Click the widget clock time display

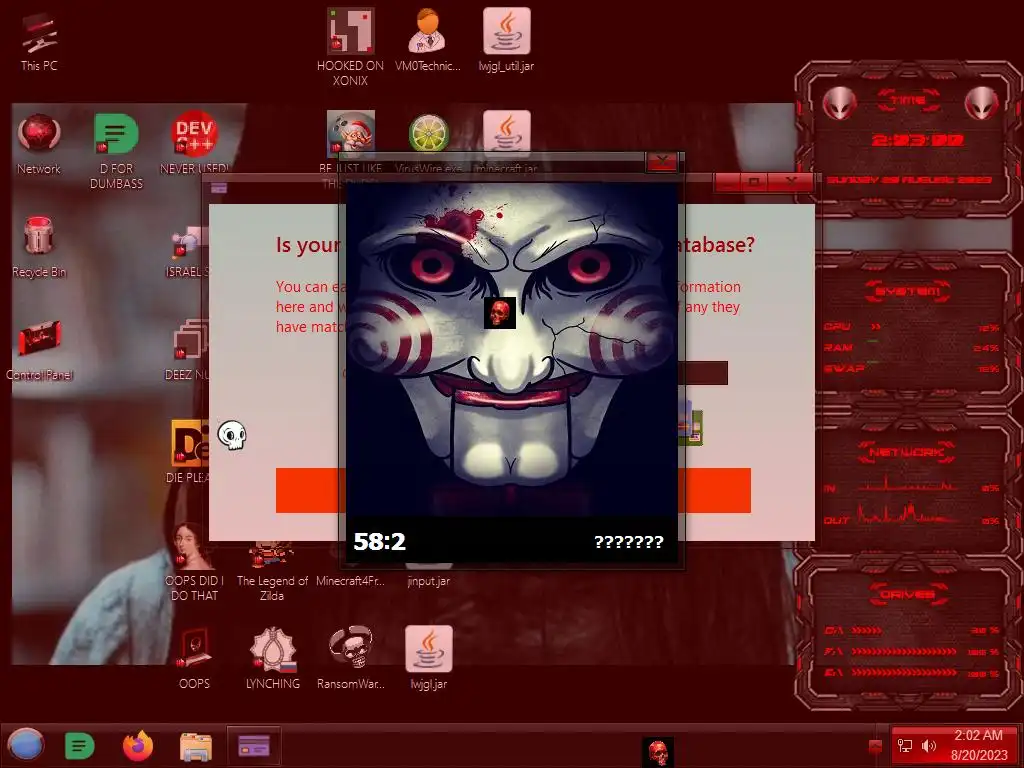[x=918, y=140]
